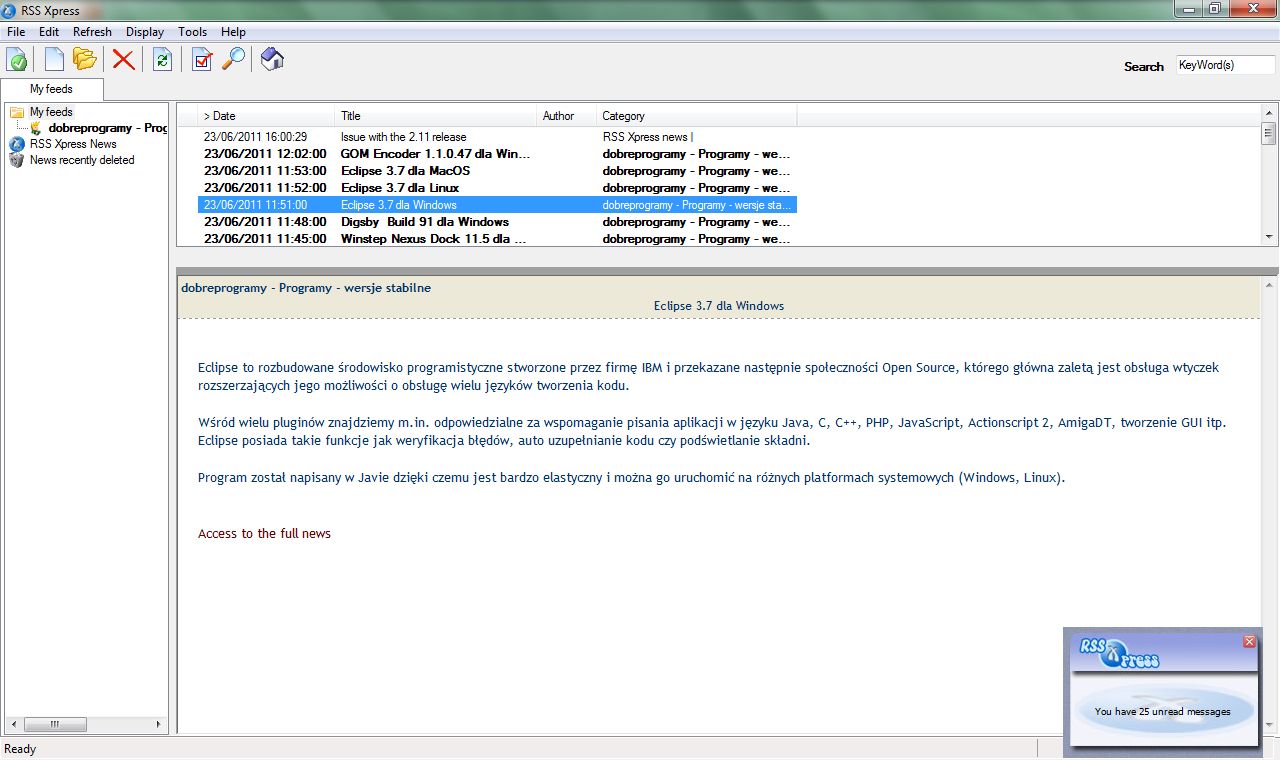Click the red X delete toolbar icon
The width and height of the screenshot is (1280, 760).
[123, 60]
